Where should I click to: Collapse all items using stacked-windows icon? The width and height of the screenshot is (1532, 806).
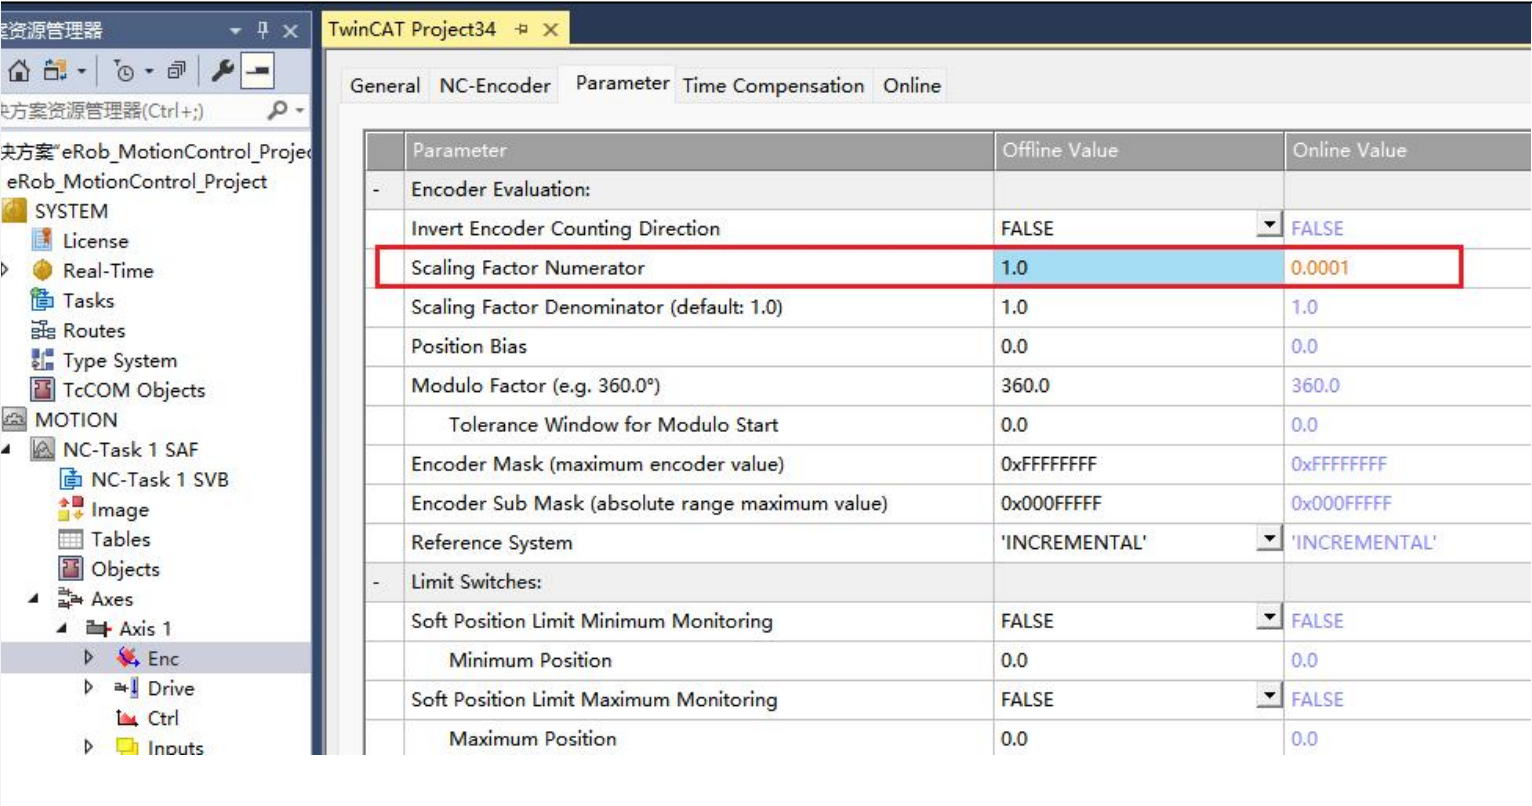point(177,71)
